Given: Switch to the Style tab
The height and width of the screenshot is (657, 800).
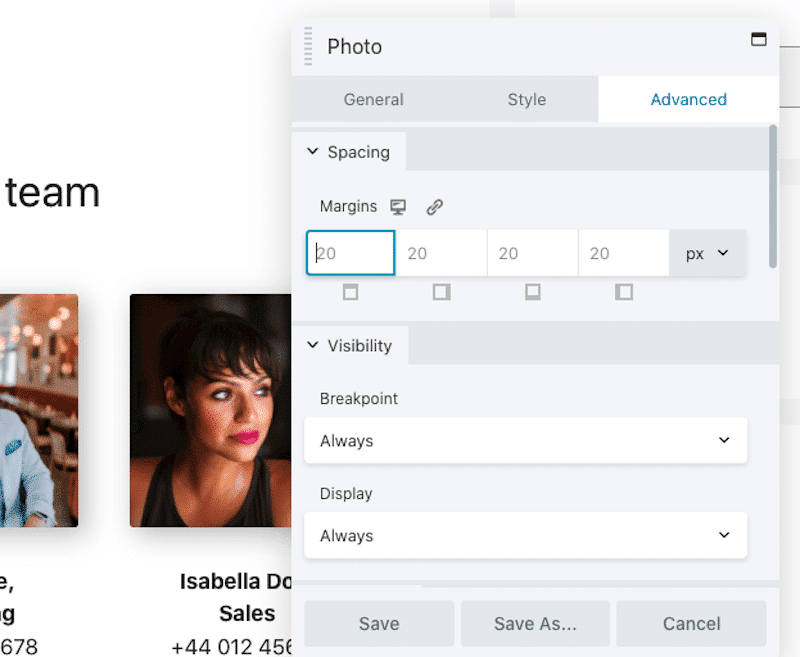Looking at the screenshot, I should point(526,100).
